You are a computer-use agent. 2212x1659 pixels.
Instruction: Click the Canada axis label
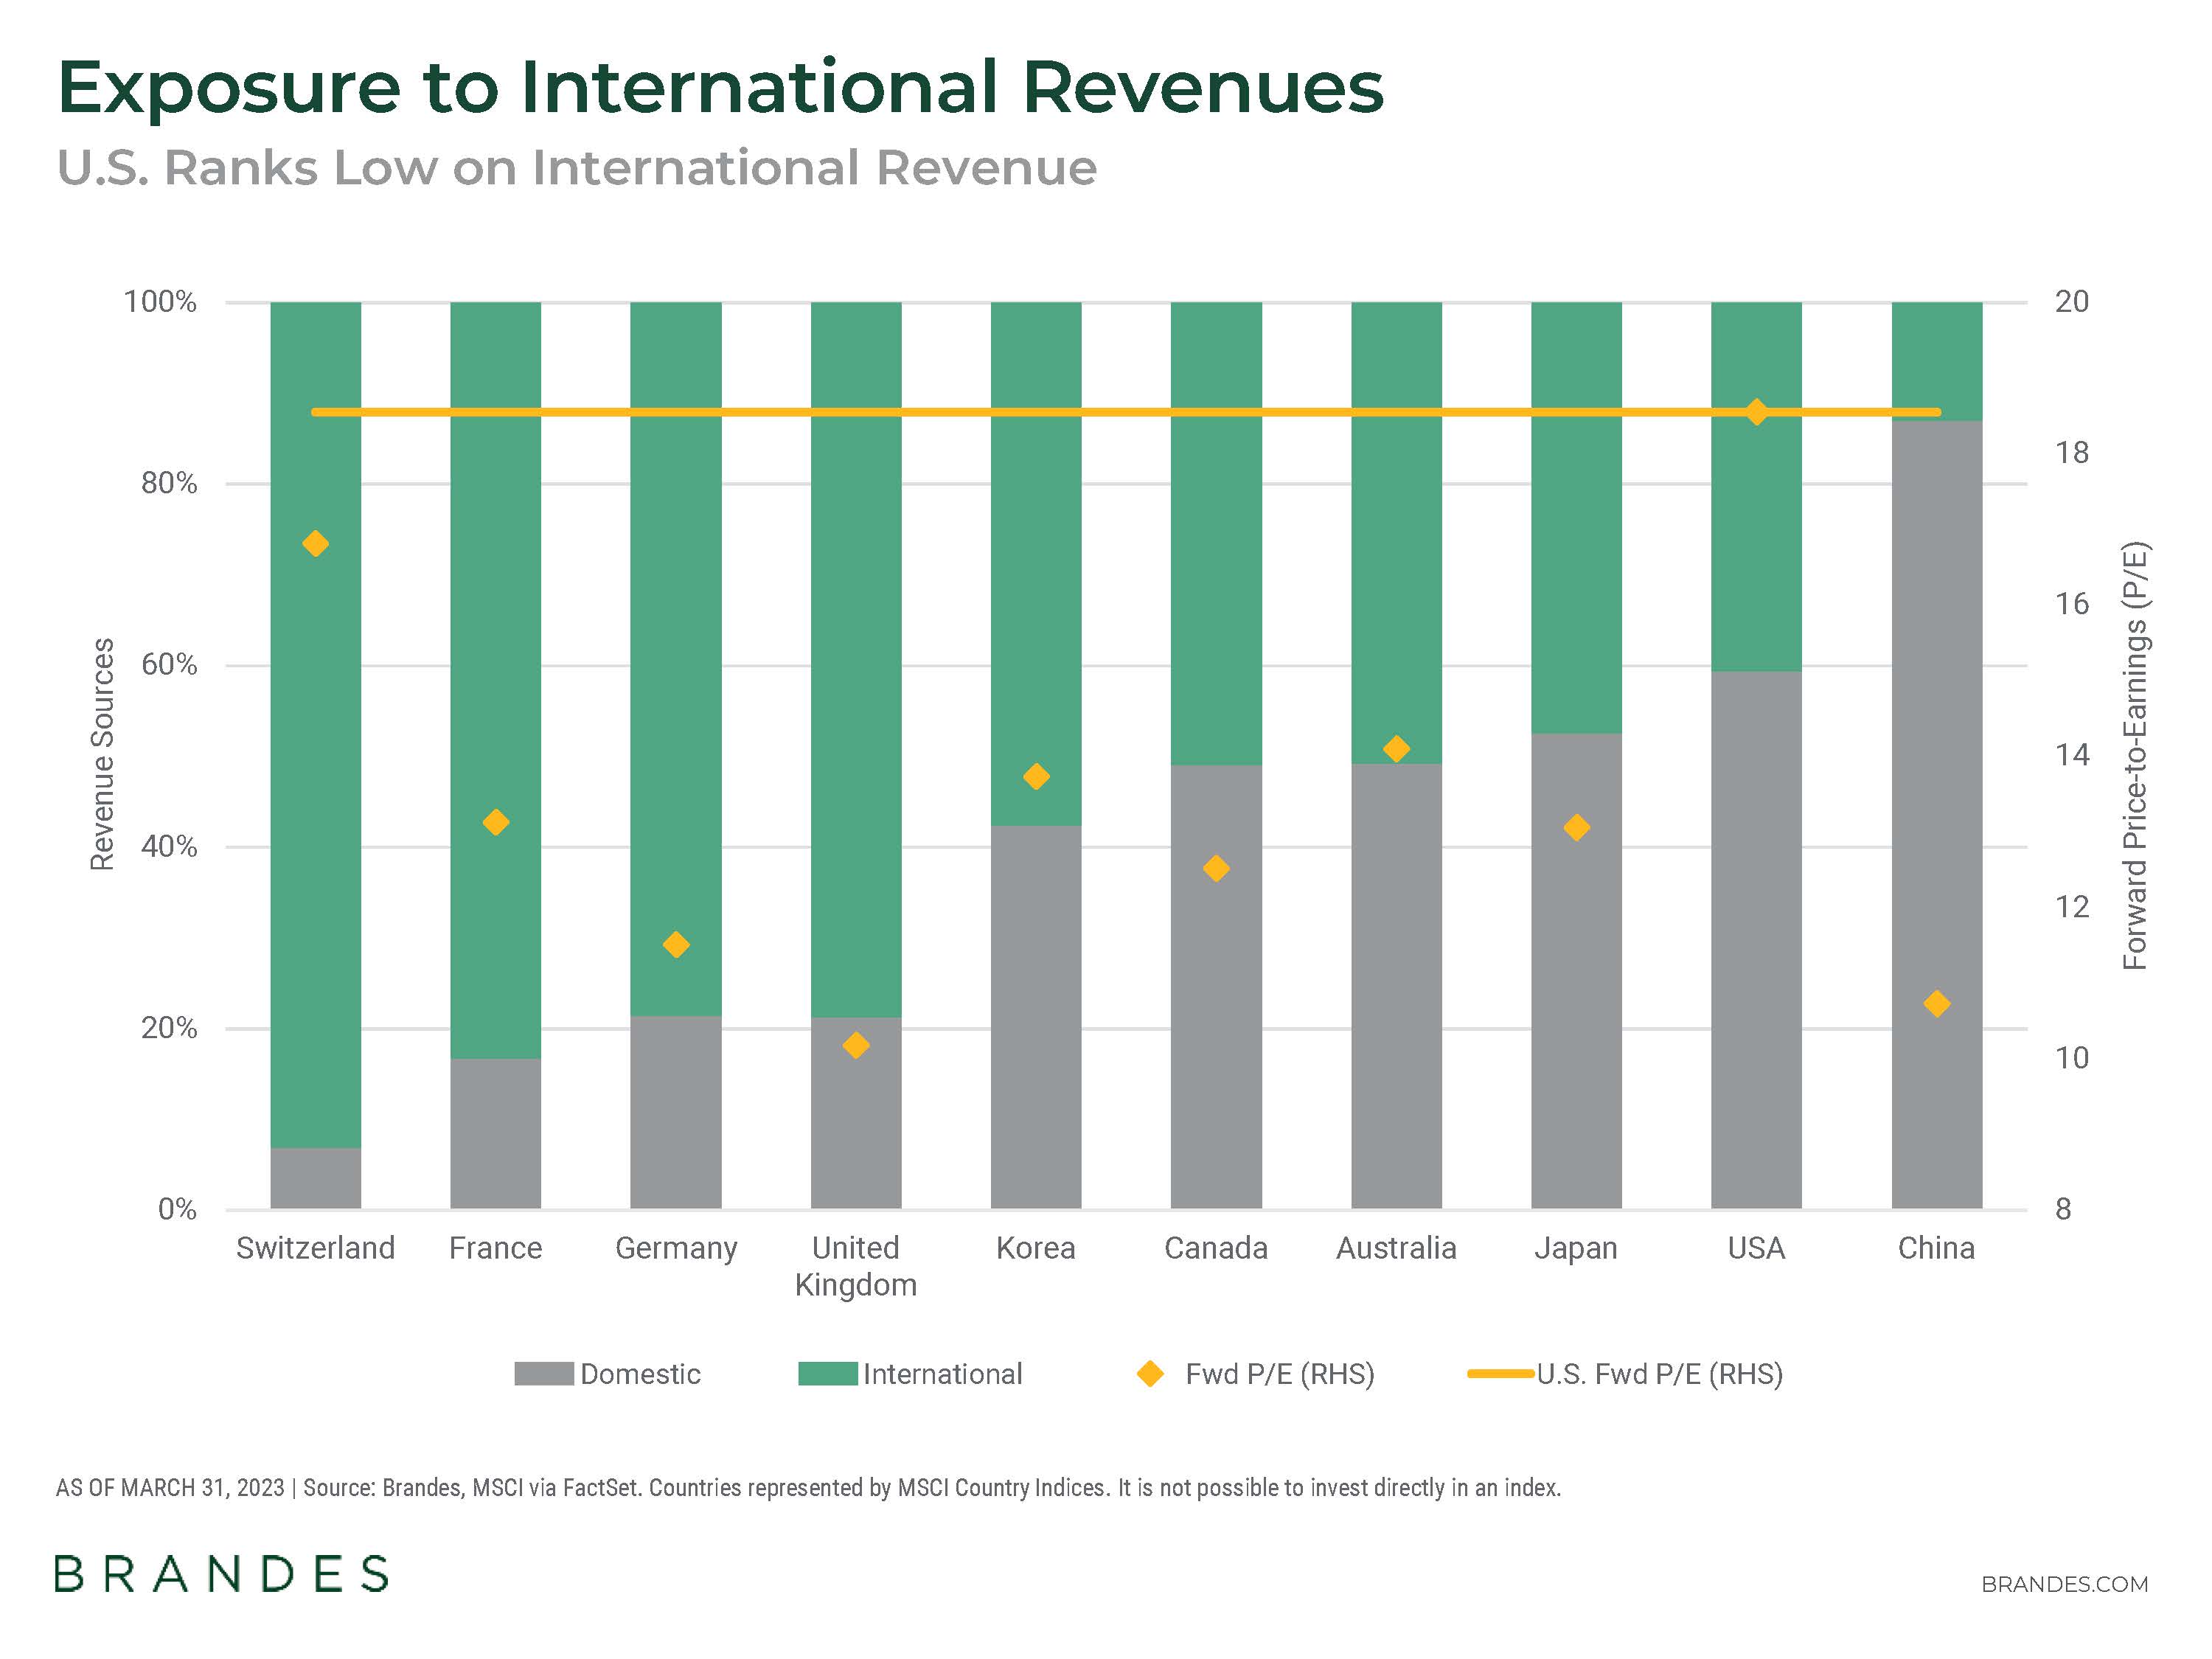pos(1216,1248)
